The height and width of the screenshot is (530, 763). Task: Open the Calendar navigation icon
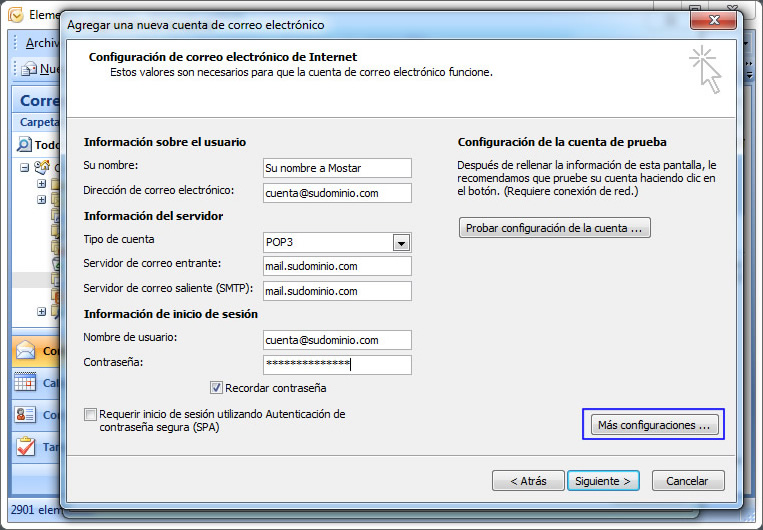tap(25, 382)
